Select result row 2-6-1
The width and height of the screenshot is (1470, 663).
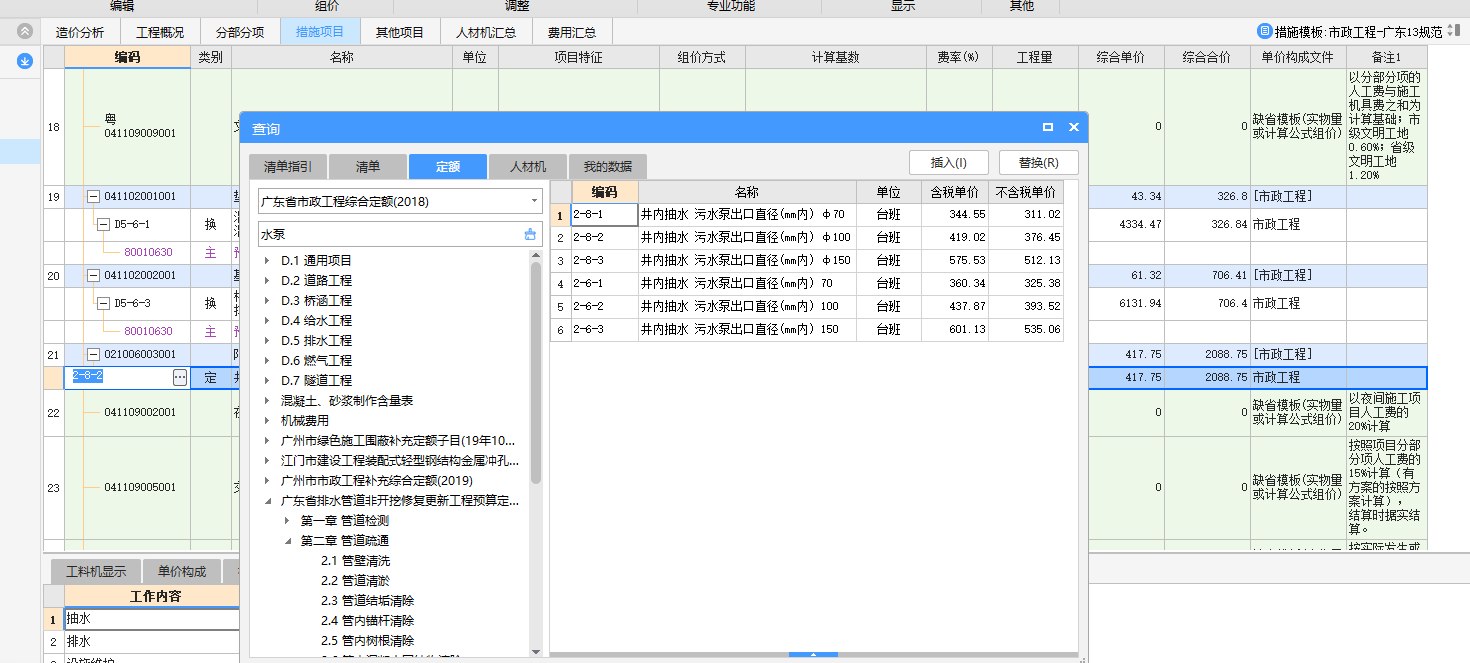(807, 283)
